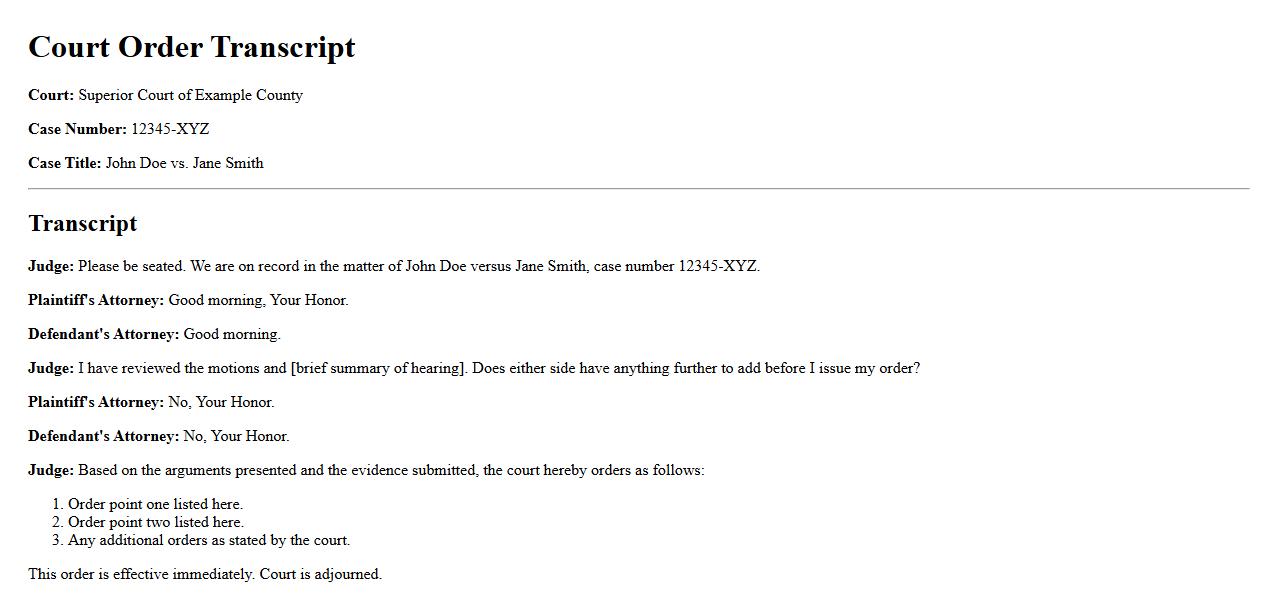Click the Transcript section heading
Image resolution: width=1278 pixels, height=601 pixels.
(x=82, y=223)
